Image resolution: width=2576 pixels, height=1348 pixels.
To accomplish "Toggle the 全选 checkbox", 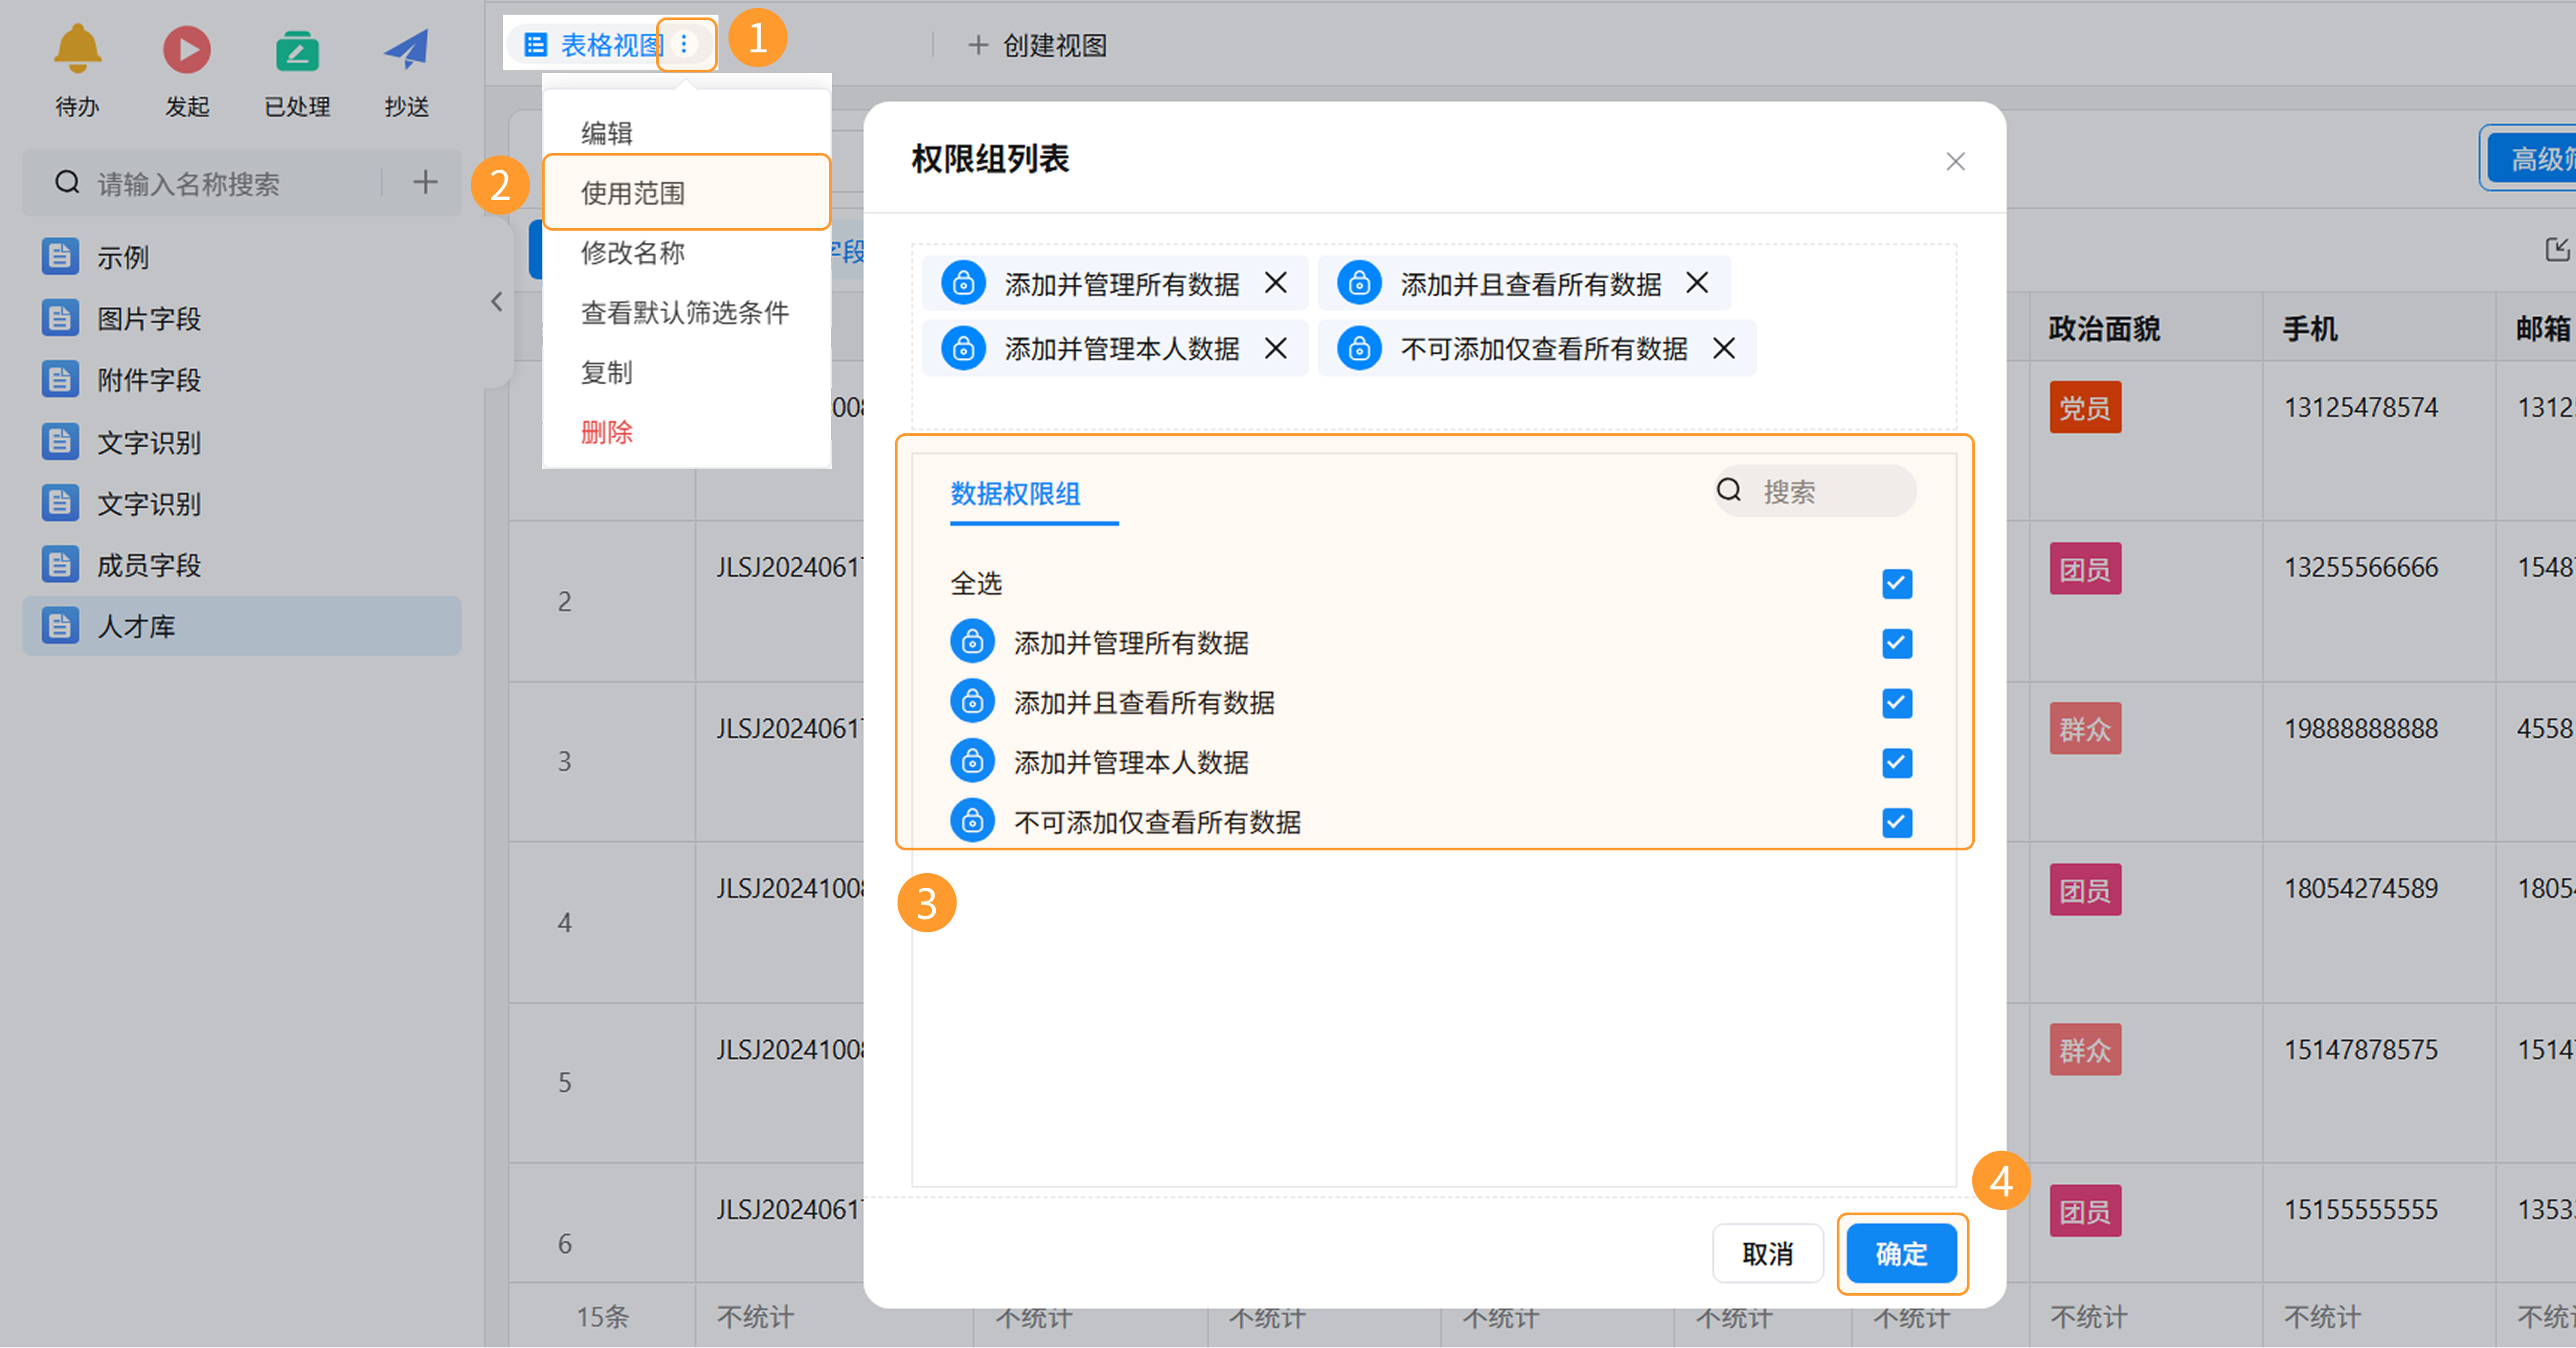I will click(1896, 583).
